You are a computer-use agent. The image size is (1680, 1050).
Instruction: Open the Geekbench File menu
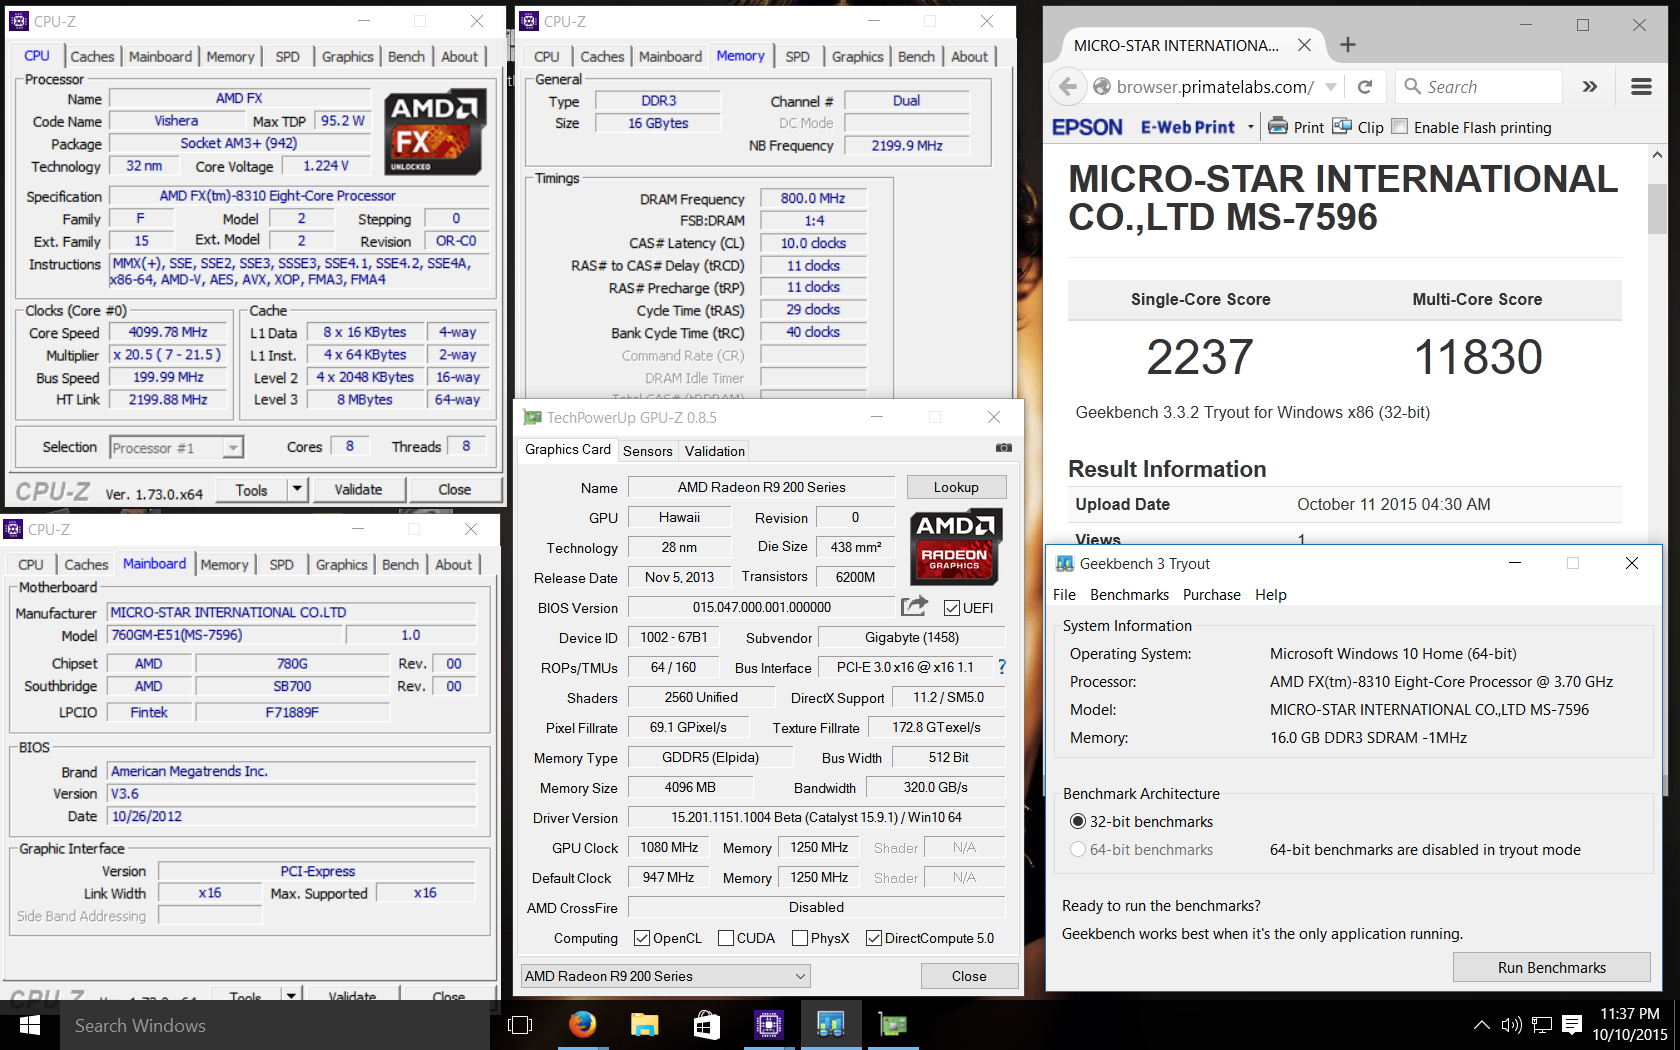(x=1064, y=595)
